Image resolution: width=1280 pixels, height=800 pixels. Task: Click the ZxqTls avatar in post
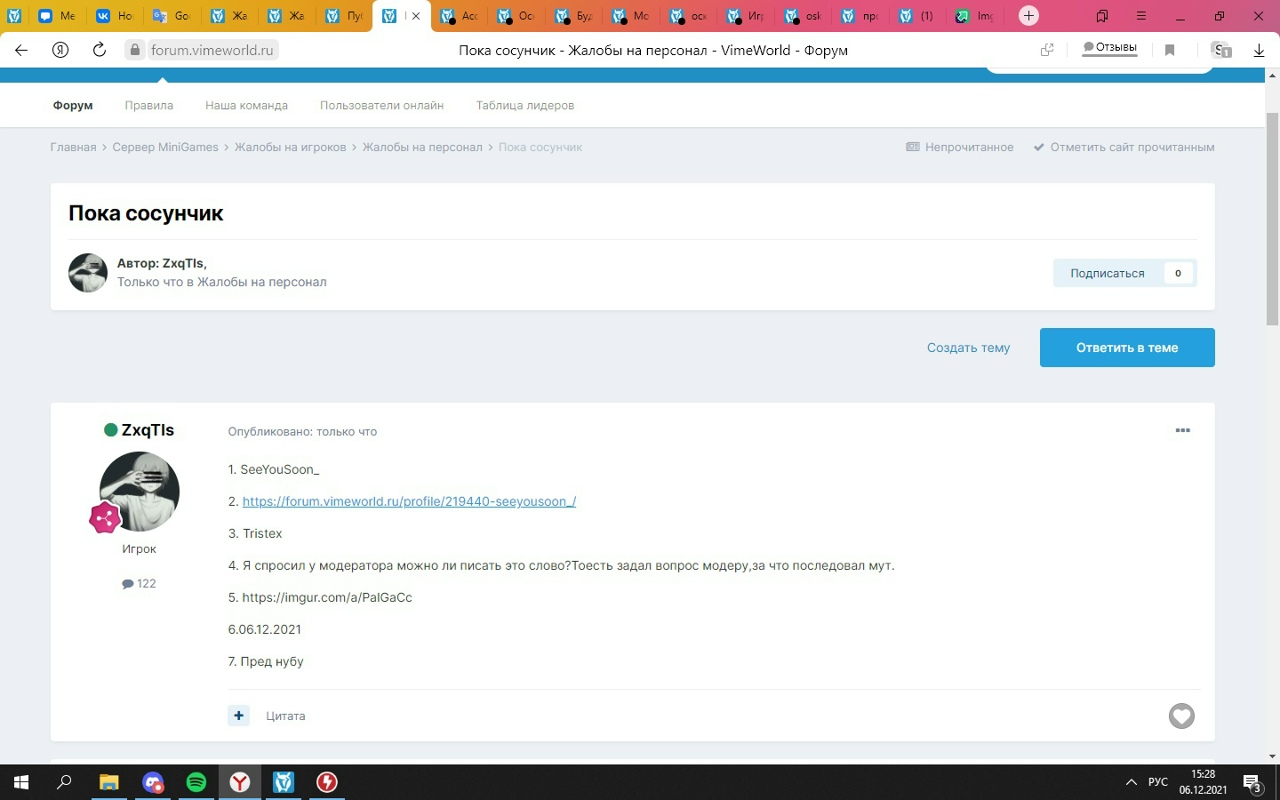pyautogui.click(x=139, y=491)
